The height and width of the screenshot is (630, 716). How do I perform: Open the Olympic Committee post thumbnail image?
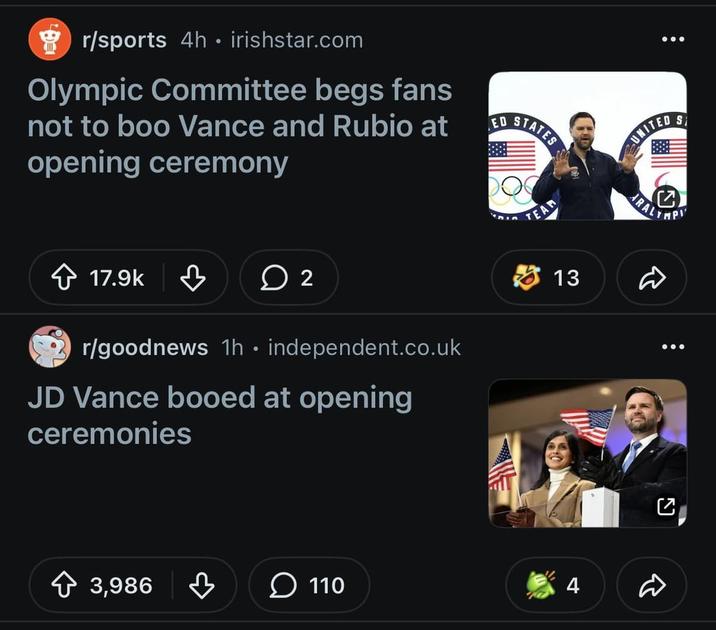[x=587, y=146]
